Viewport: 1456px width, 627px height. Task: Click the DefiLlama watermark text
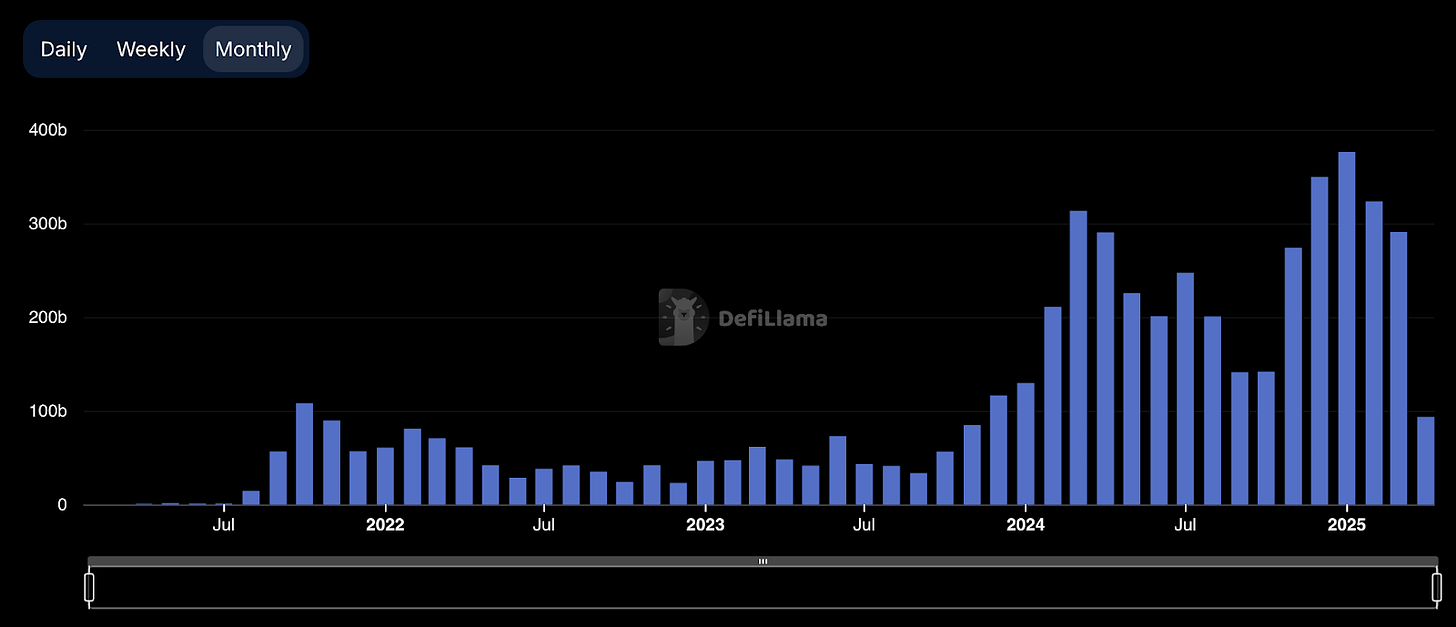(772, 318)
